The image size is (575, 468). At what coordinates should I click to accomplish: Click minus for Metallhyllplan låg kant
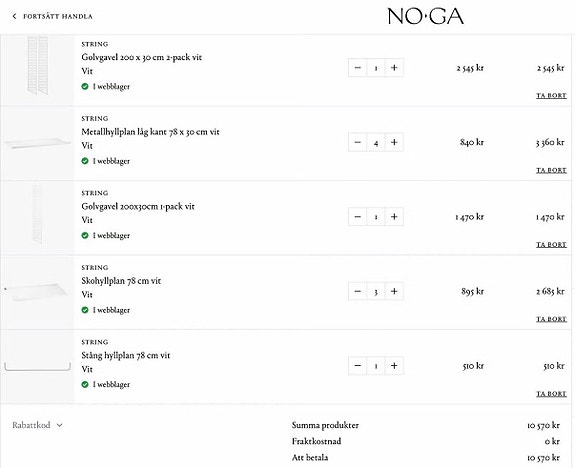[x=358, y=142]
